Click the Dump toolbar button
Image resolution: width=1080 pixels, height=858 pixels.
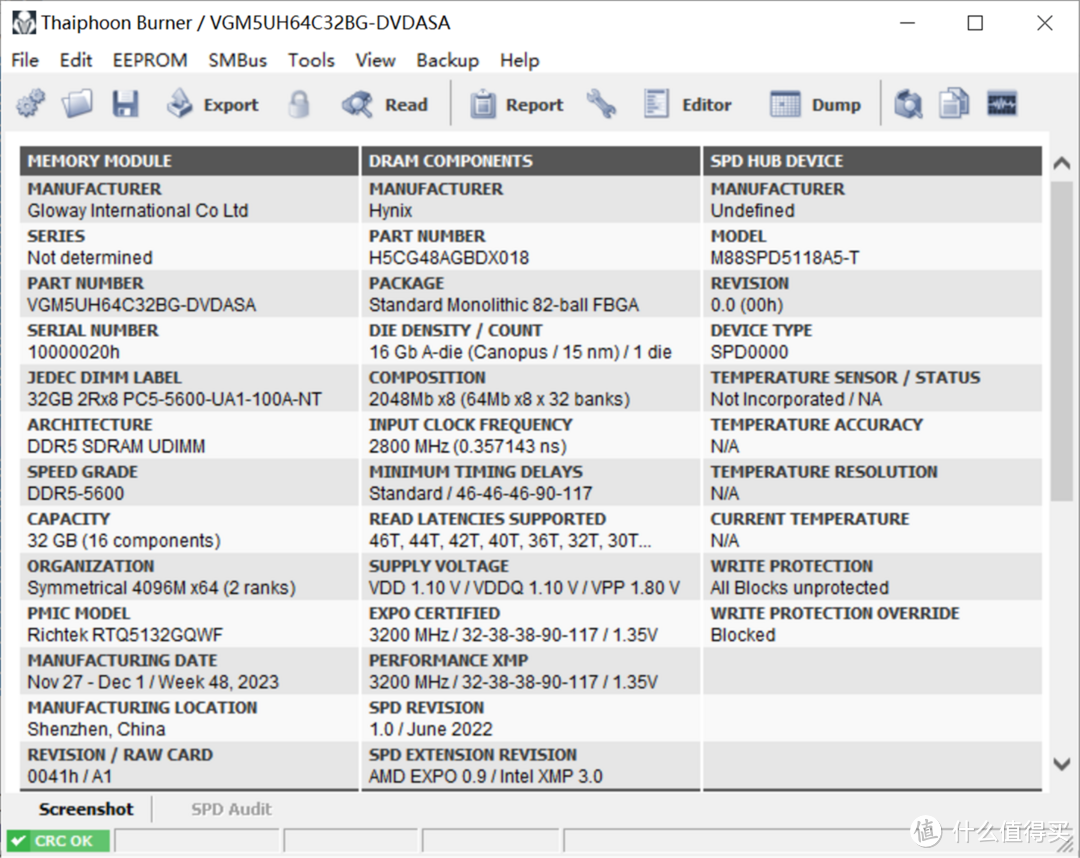point(816,104)
